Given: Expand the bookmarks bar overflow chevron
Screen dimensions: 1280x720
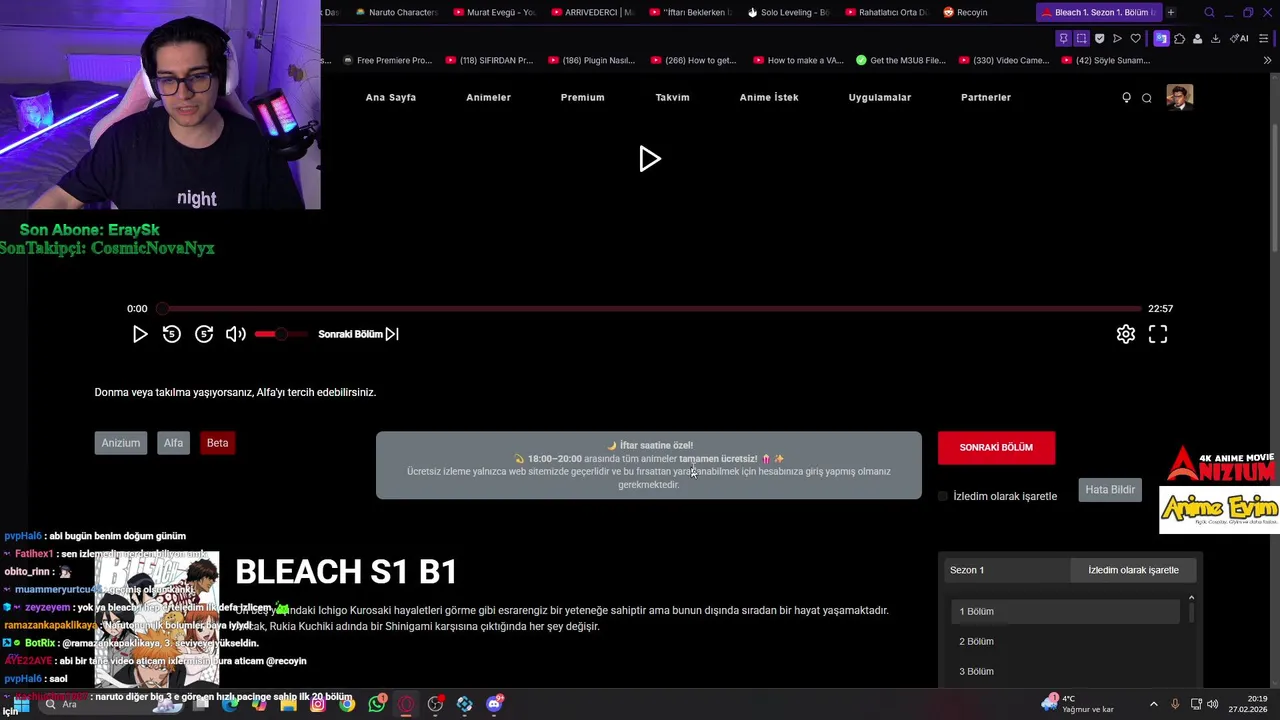Looking at the screenshot, I should click(1268, 60).
